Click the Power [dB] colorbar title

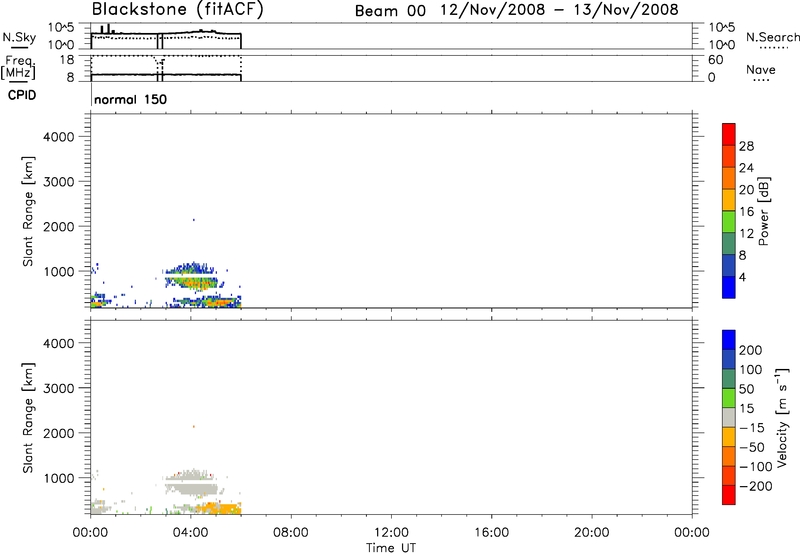point(764,211)
